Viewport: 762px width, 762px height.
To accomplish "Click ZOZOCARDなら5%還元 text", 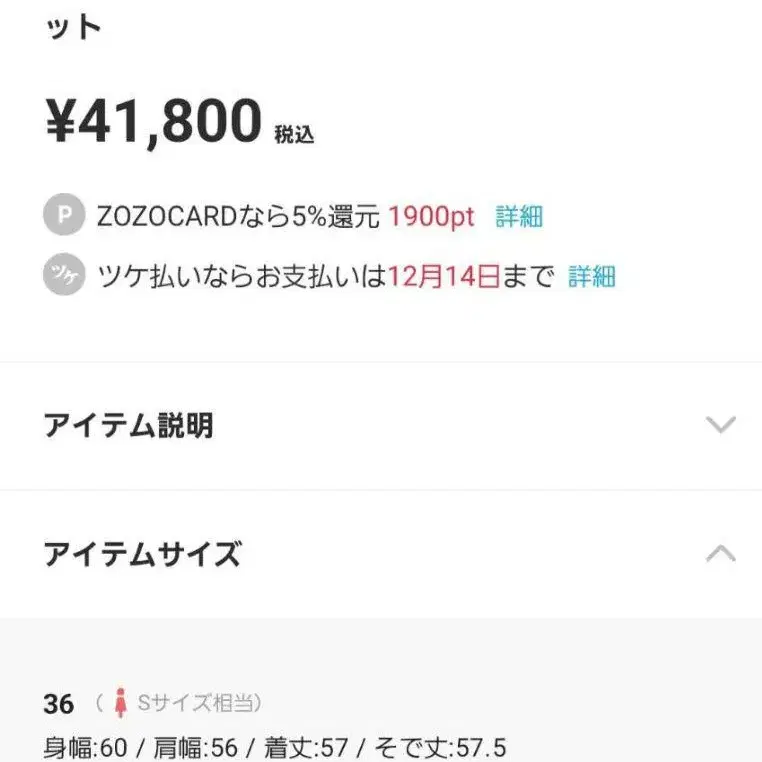I will (x=238, y=216).
